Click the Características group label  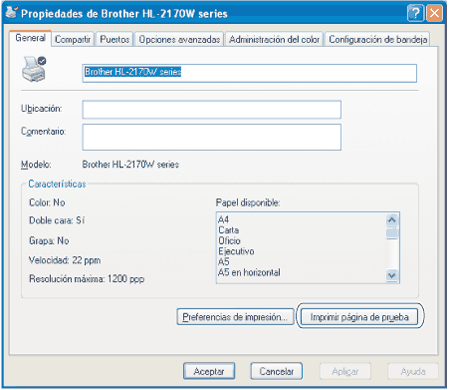tap(57, 184)
